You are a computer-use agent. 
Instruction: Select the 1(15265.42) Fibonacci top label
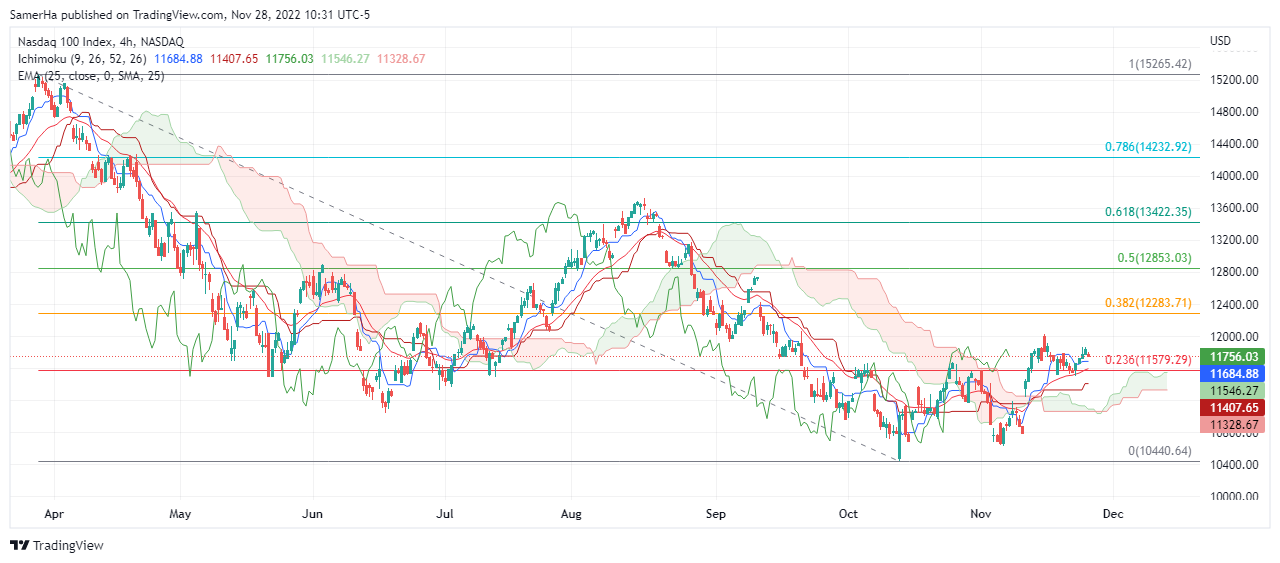[1159, 64]
